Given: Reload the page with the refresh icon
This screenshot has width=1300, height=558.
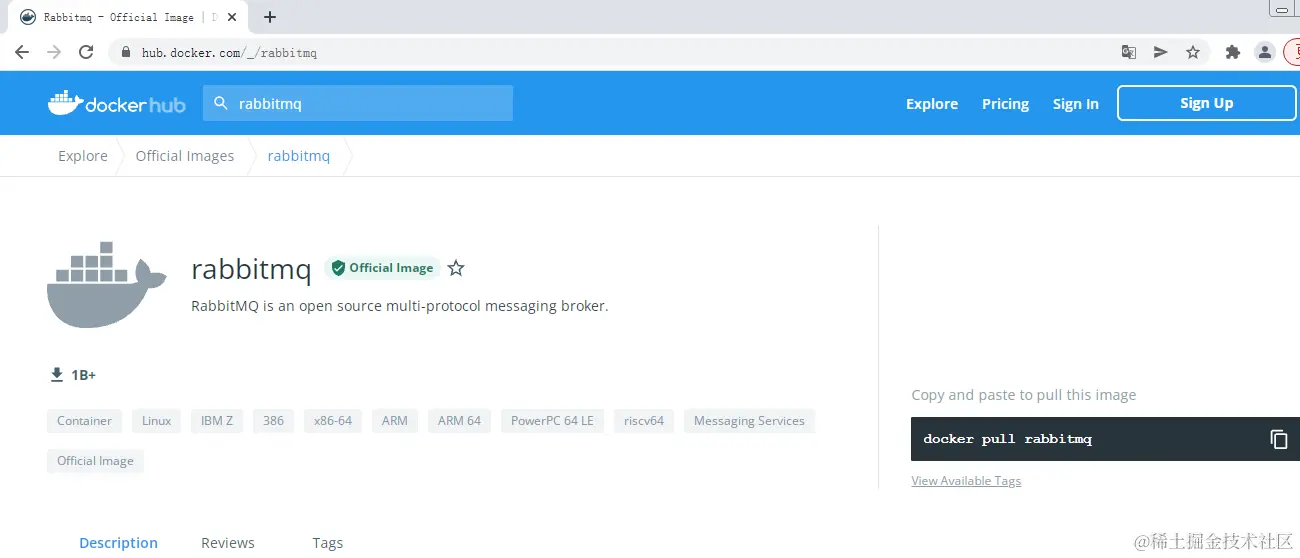Looking at the screenshot, I should pyautogui.click(x=86, y=52).
